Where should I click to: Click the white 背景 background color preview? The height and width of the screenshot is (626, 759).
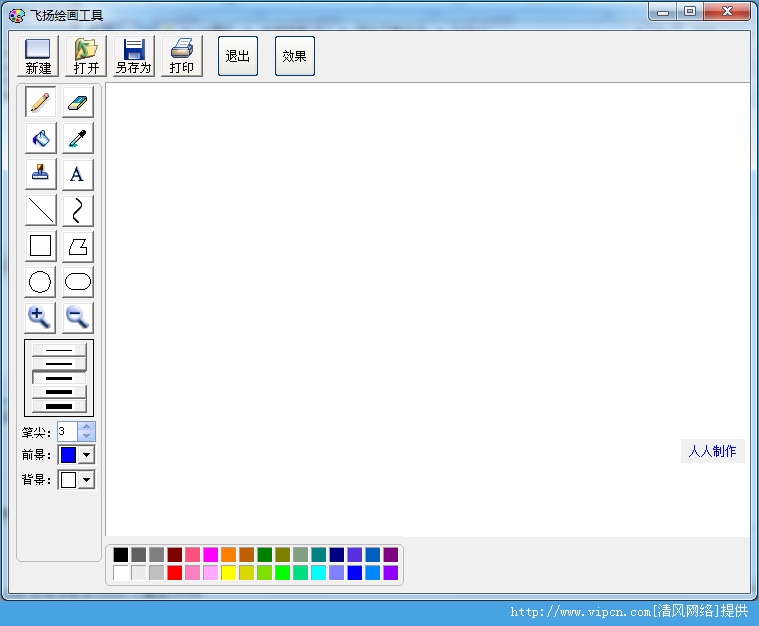tap(68, 480)
